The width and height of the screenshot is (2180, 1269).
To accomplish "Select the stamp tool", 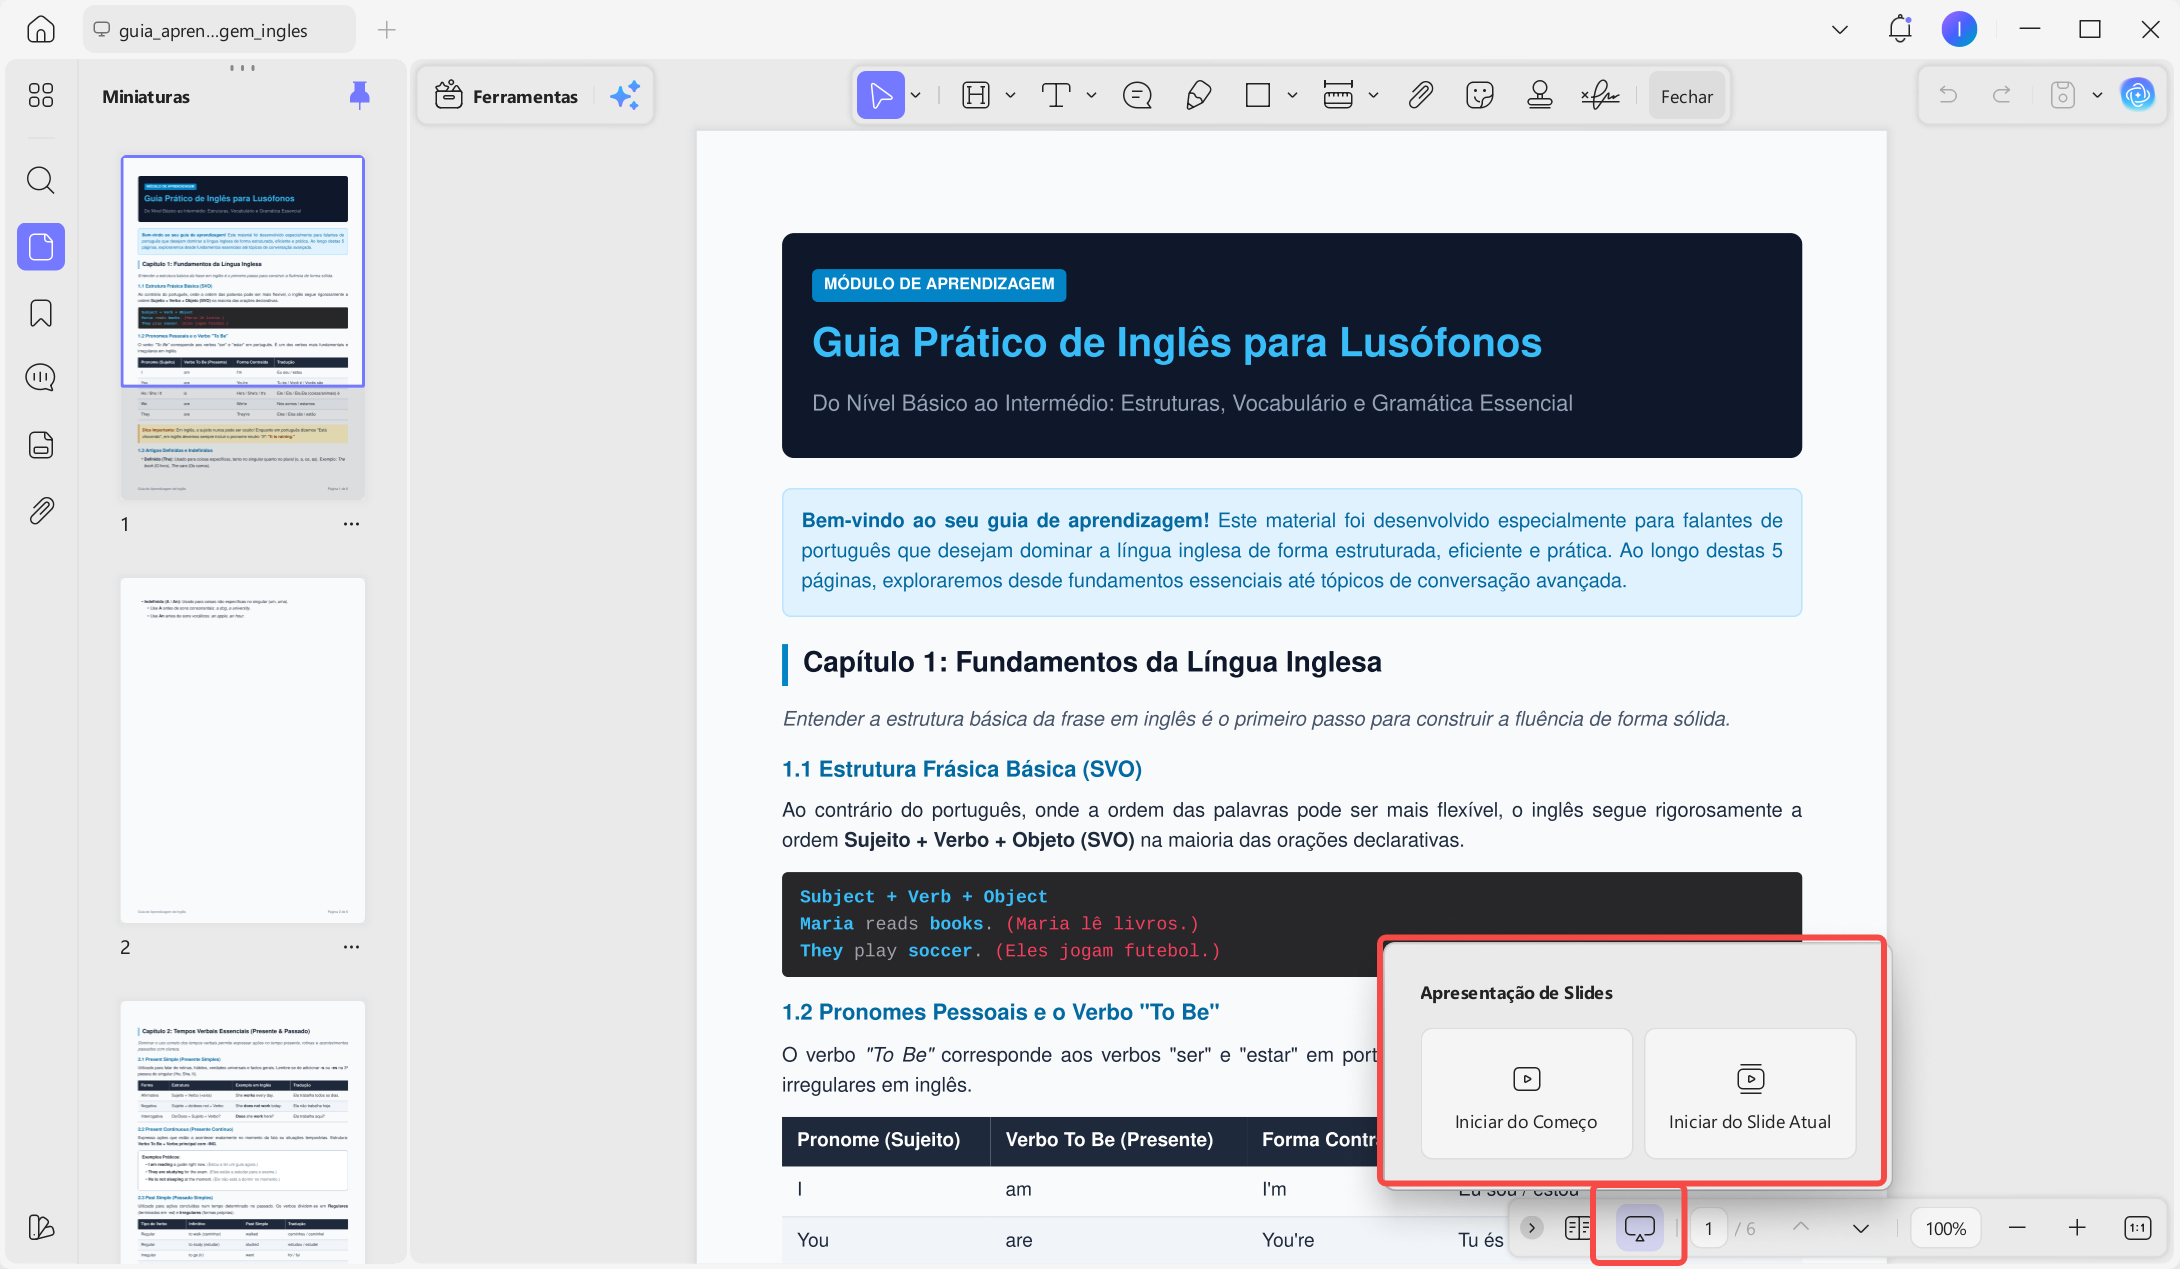I will tap(1540, 96).
